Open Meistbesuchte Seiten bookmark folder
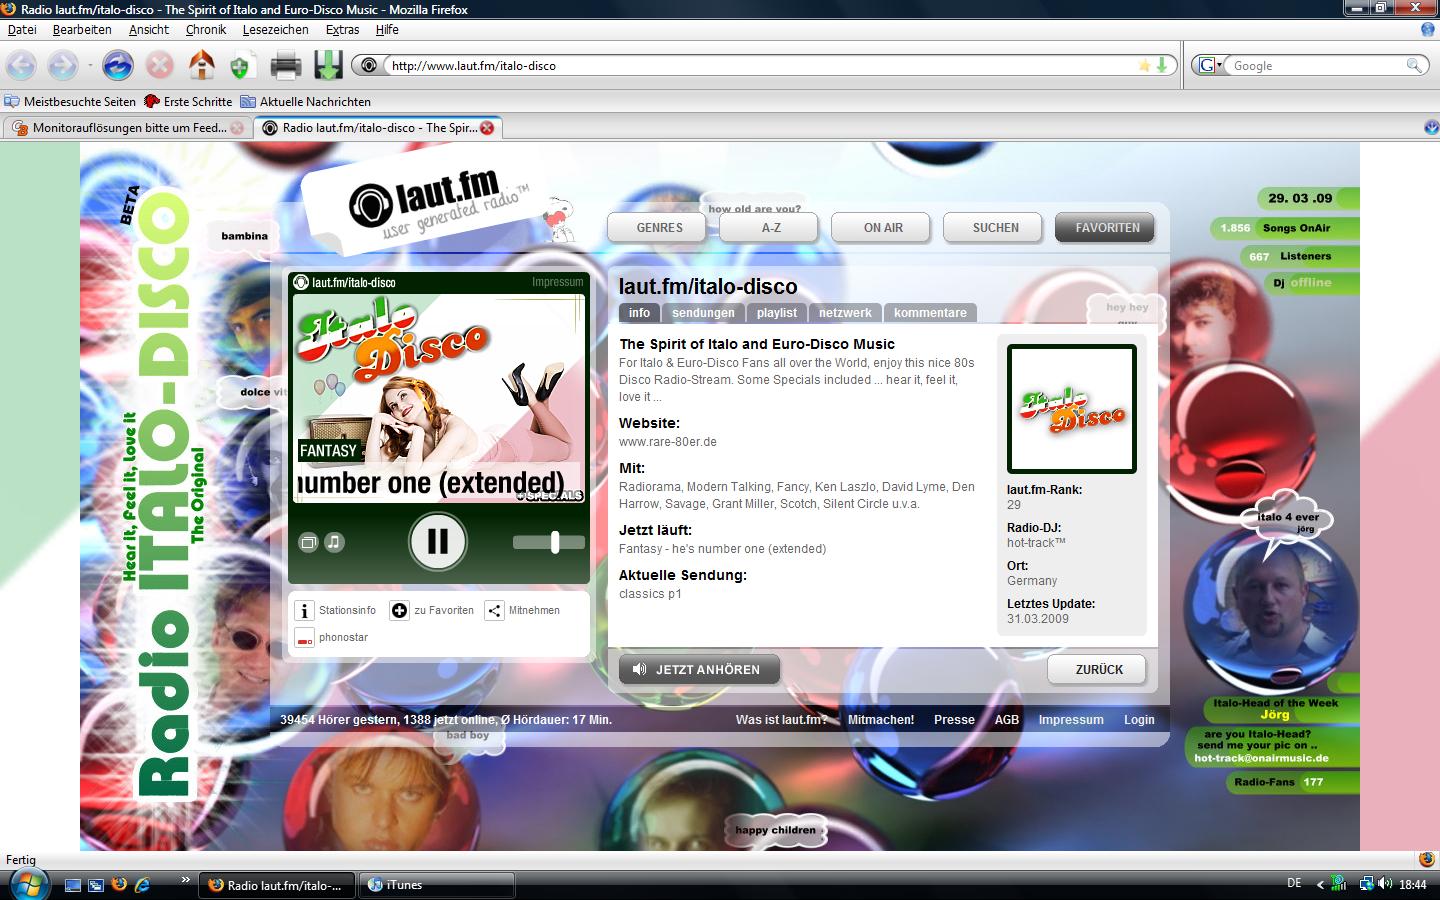This screenshot has width=1440, height=900. point(70,102)
